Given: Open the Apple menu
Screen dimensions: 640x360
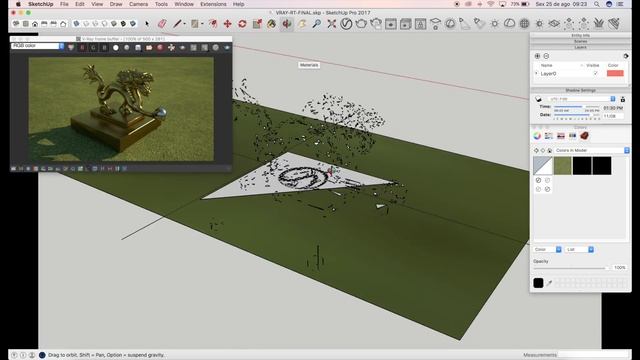Looking at the screenshot, I should [18, 4].
